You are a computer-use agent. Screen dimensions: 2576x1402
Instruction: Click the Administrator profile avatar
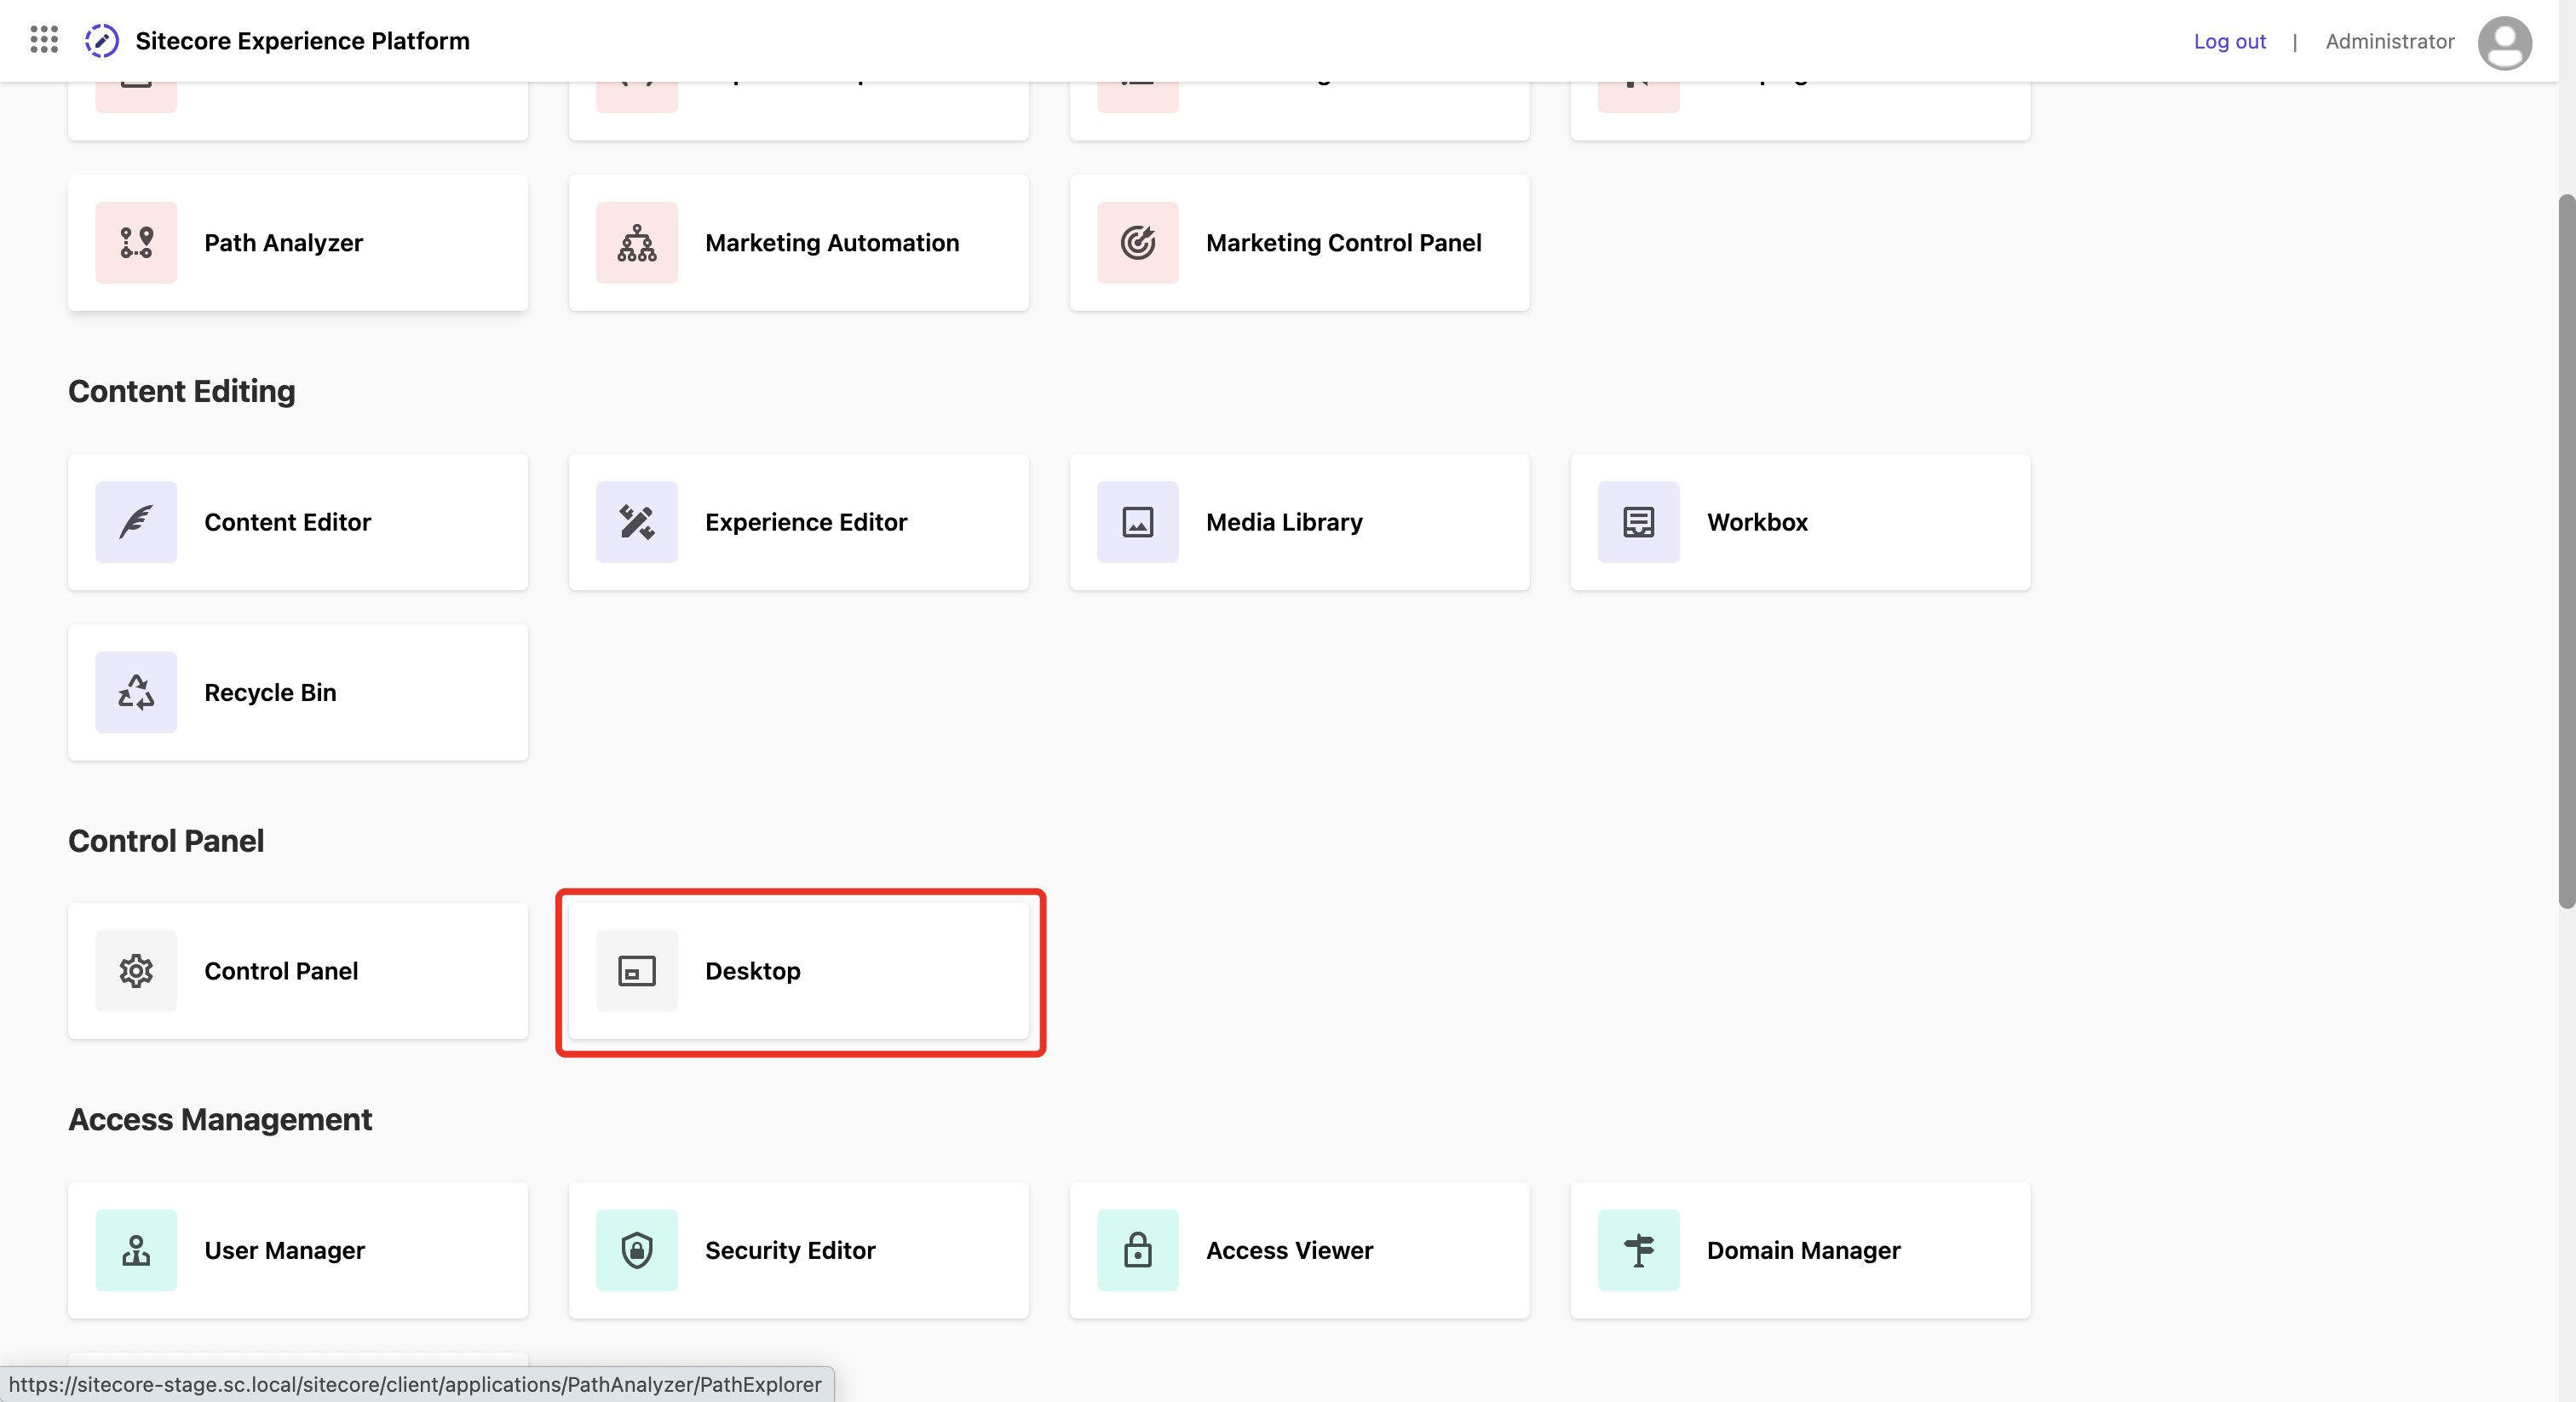tap(2504, 42)
